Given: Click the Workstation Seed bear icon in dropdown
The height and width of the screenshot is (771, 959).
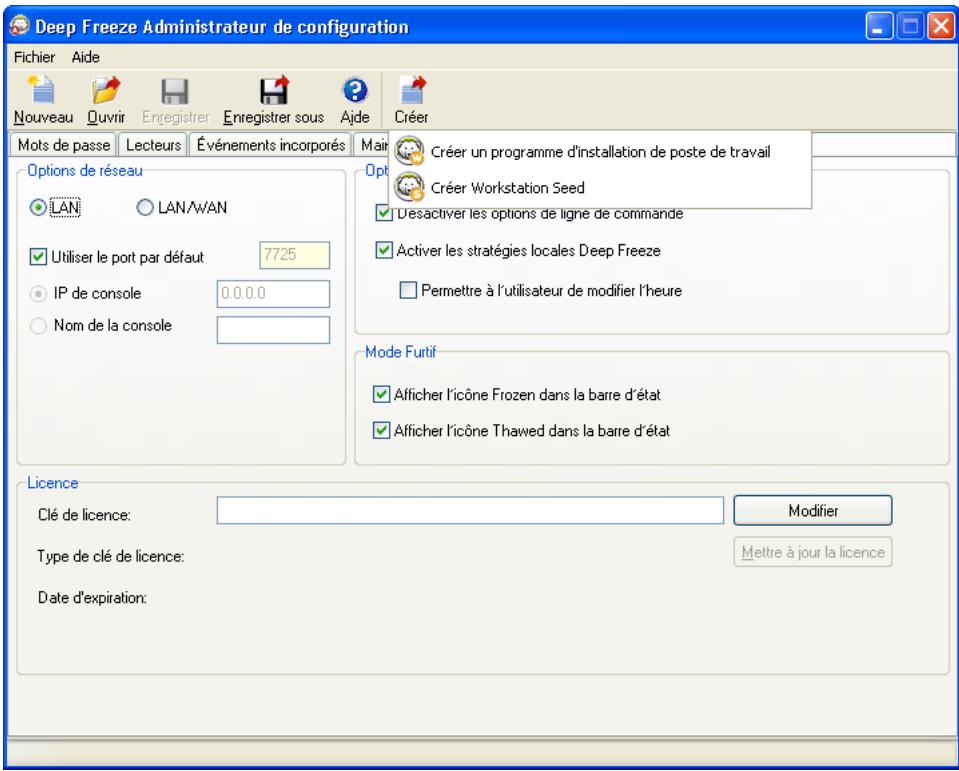Looking at the screenshot, I should coord(409,186).
